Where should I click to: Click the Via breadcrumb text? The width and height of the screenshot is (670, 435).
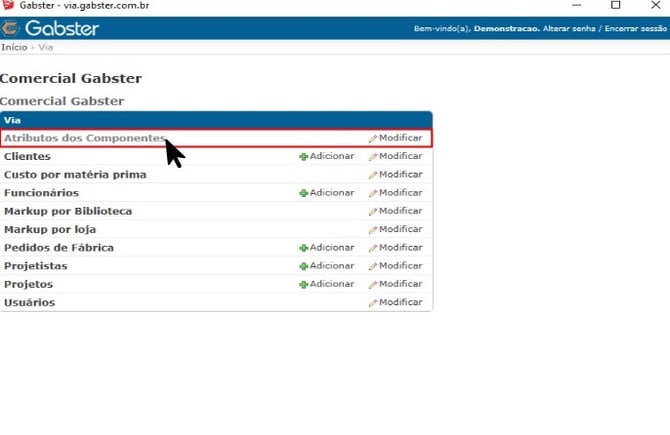[46, 47]
